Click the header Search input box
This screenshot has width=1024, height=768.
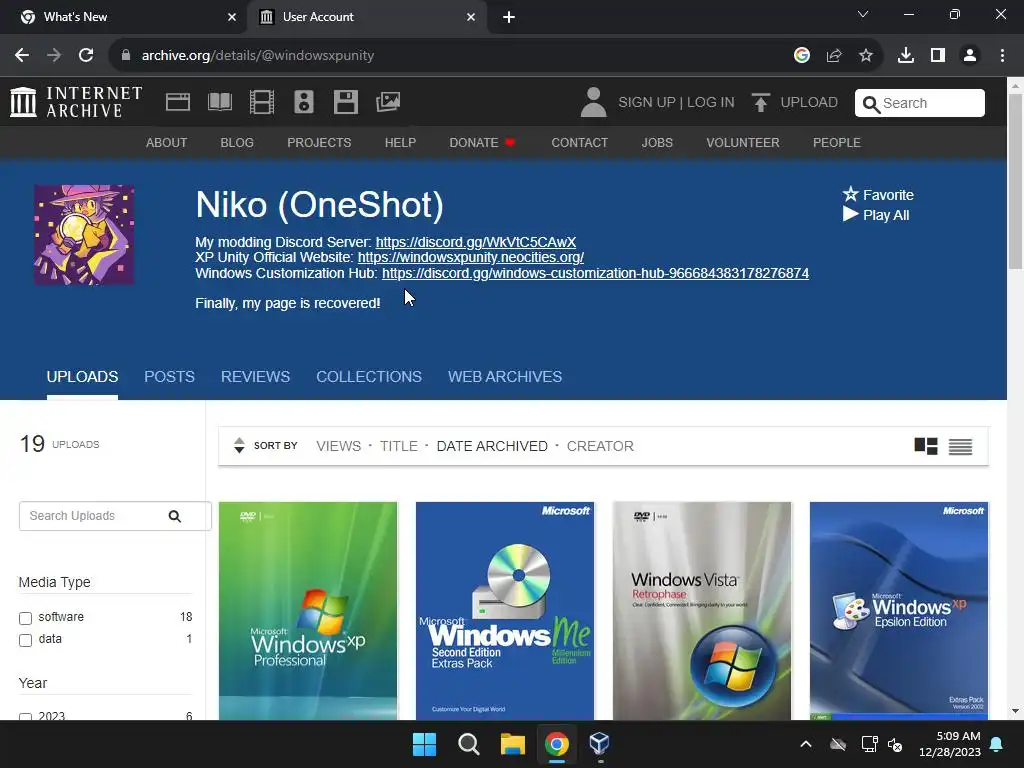coord(920,103)
